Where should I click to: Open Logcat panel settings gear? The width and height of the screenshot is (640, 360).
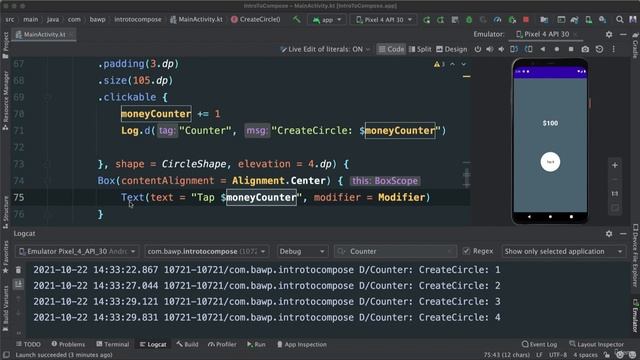(x=609, y=233)
